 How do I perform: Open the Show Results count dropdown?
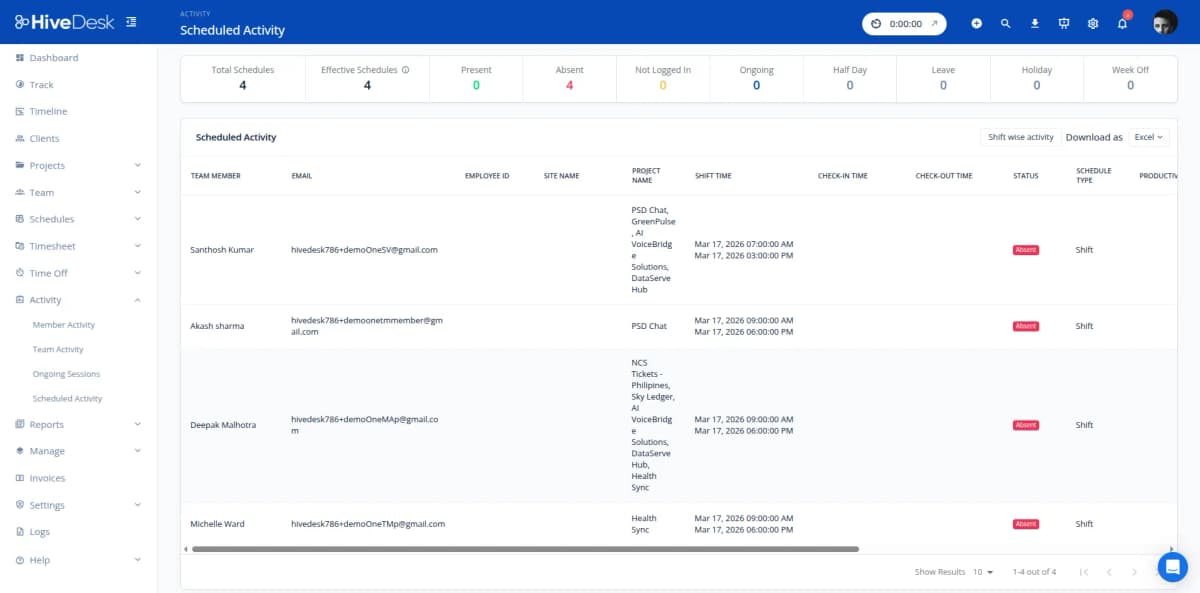(x=979, y=571)
